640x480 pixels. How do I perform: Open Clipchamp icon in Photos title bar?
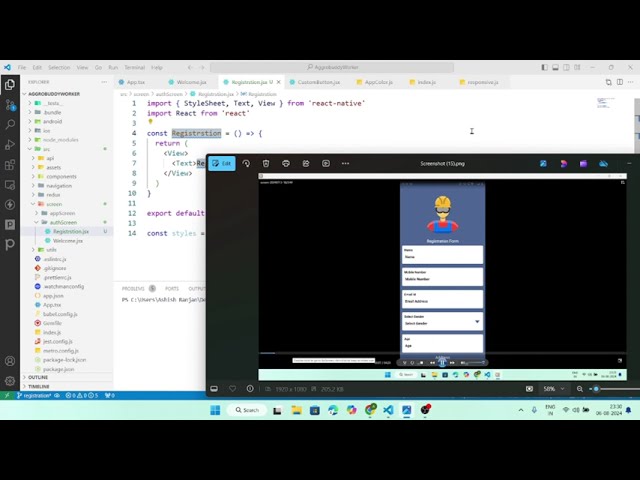coord(583,164)
